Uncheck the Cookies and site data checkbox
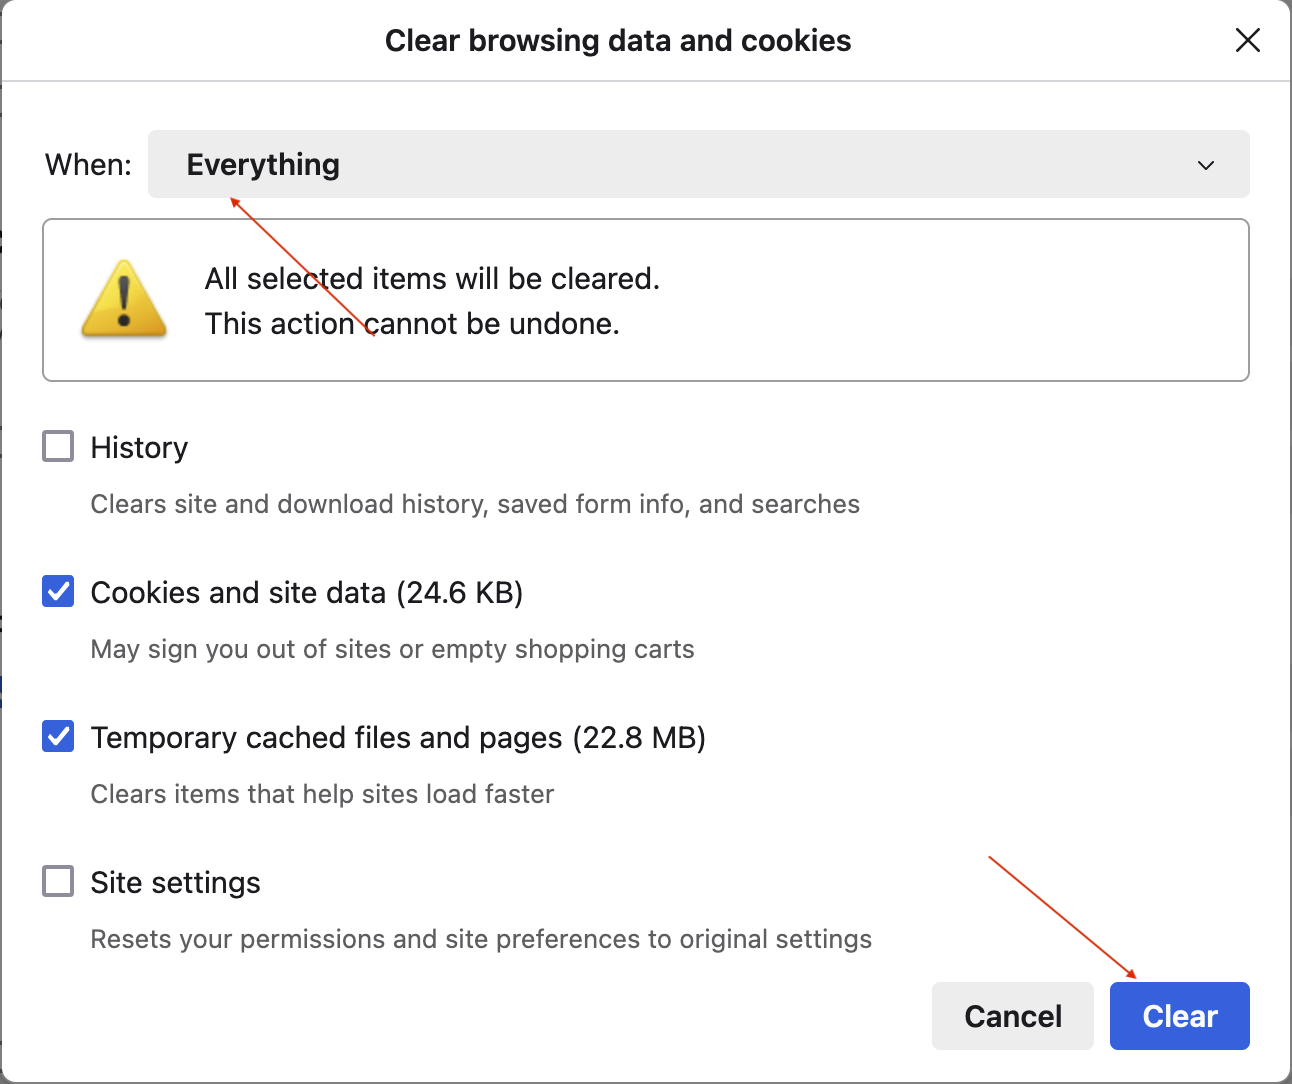 click(x=58, y=591)
